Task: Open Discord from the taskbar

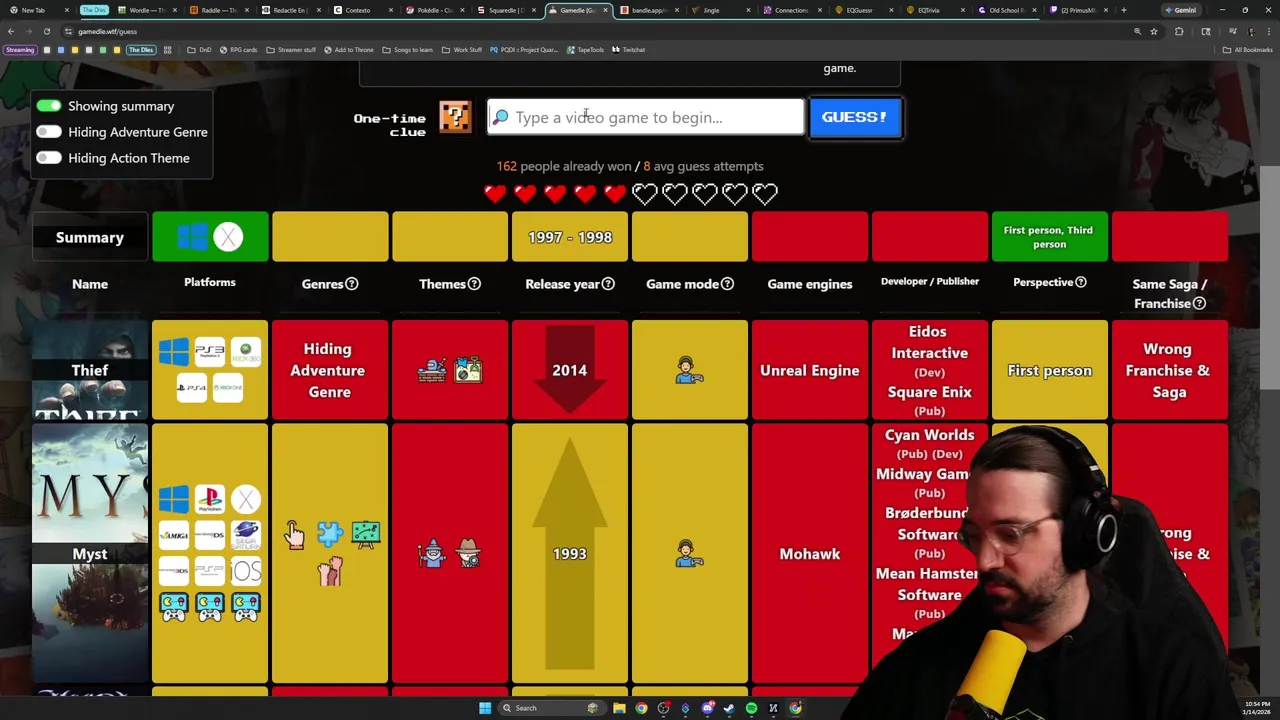Action: coord(707,708)
